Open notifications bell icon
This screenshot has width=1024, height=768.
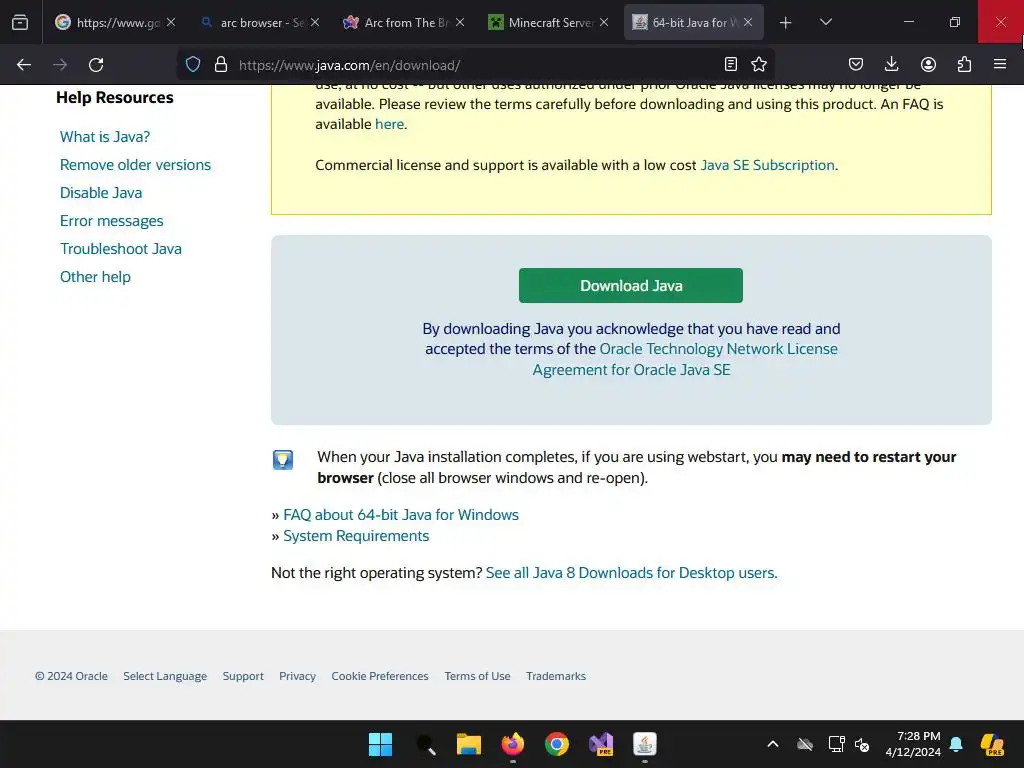pos(956,744)
